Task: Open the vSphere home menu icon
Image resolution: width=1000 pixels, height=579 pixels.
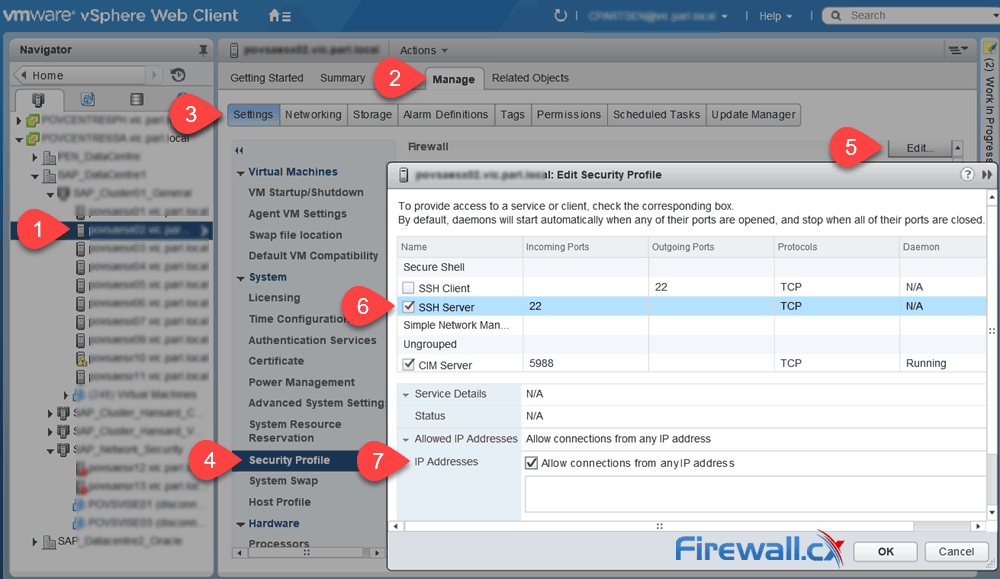Action: (279, 15)
